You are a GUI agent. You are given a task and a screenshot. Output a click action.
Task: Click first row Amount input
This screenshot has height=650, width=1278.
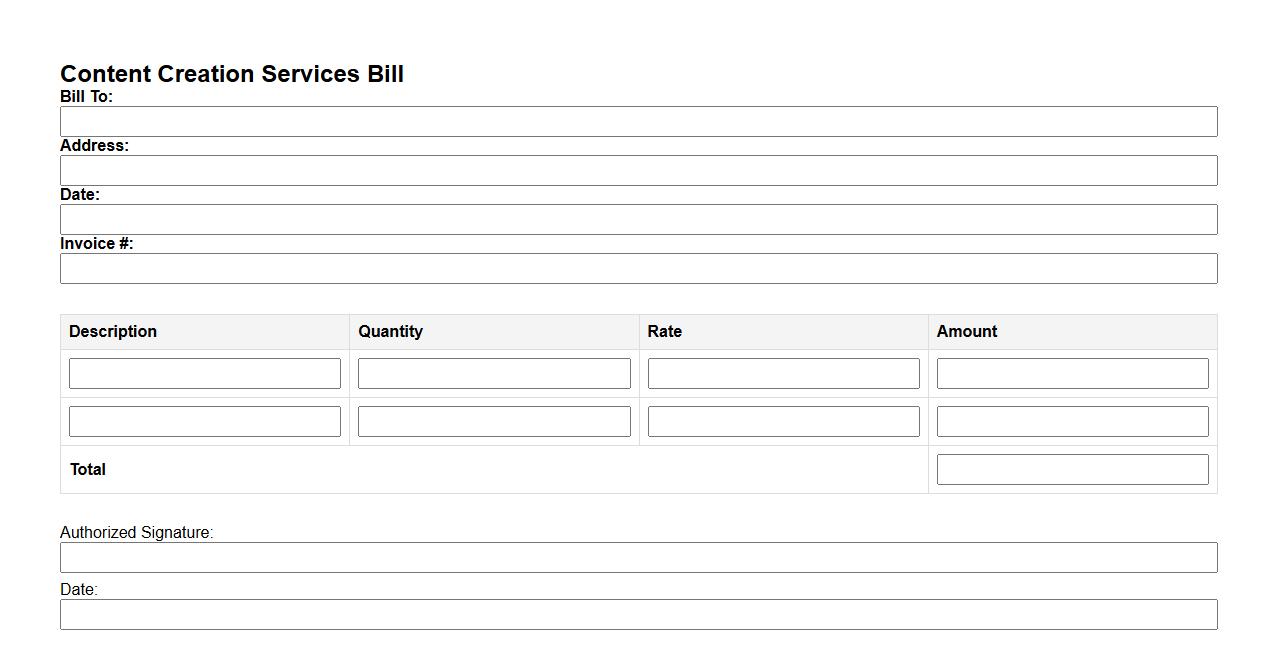tap(1072, 374)
